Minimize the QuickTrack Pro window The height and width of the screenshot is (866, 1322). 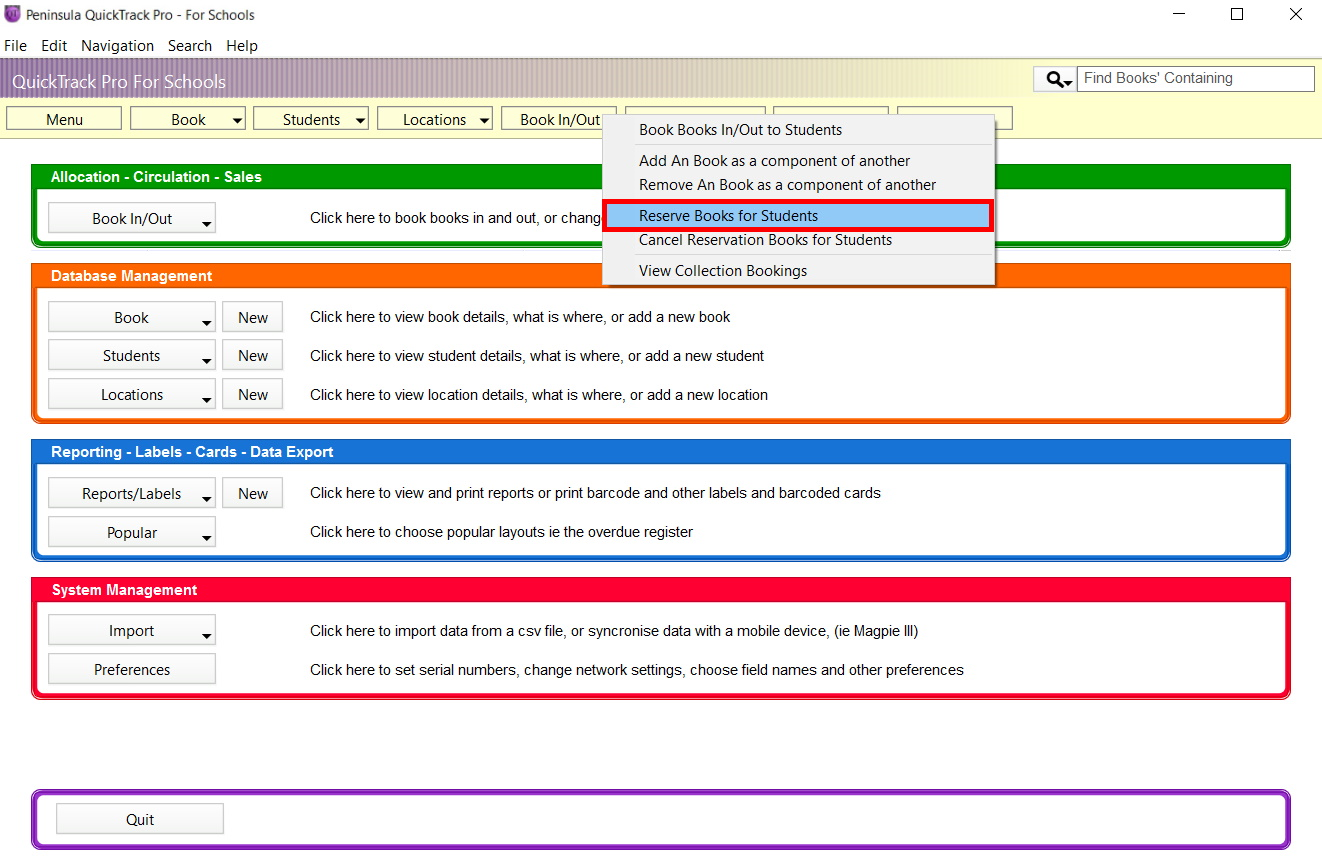[x=1178, y=15]
